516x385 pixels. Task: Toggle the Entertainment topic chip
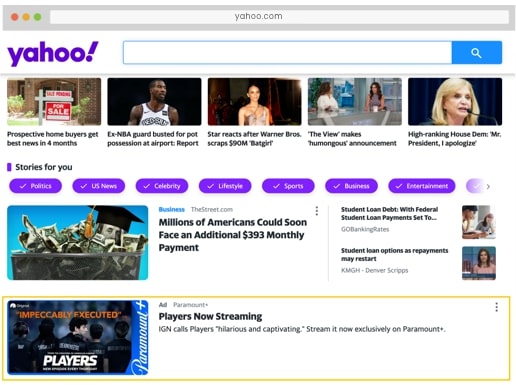coord(422,186)
